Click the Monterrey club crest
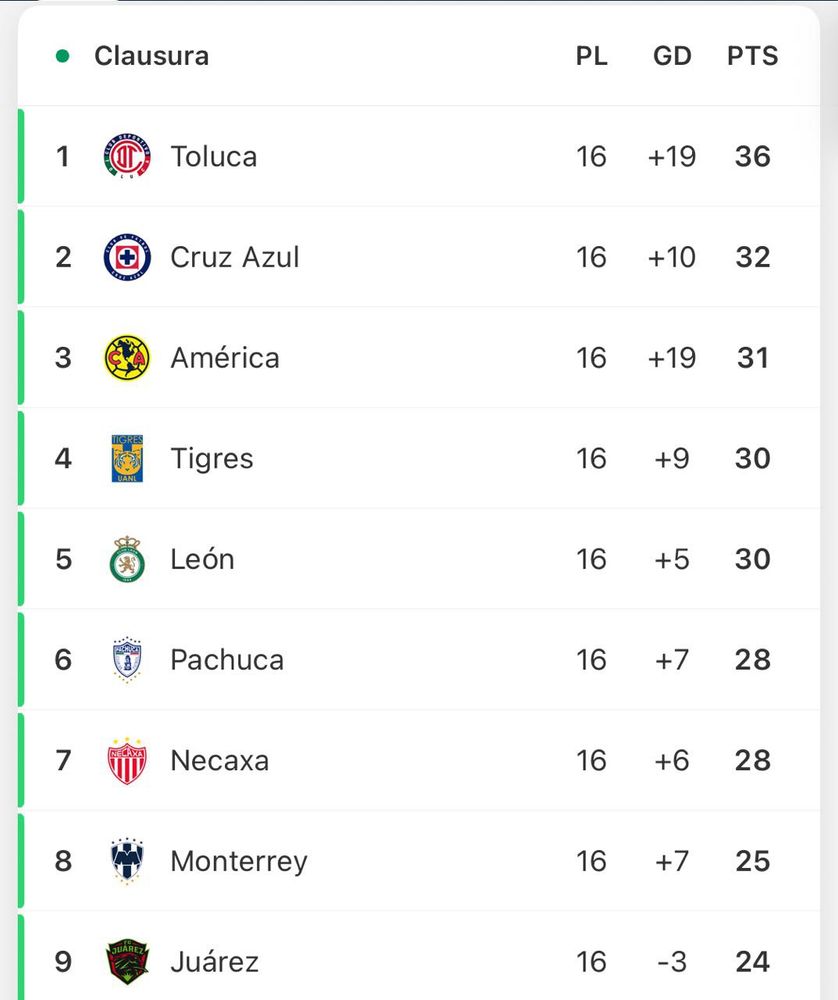 pyautogui.click(x=127, y=861)
